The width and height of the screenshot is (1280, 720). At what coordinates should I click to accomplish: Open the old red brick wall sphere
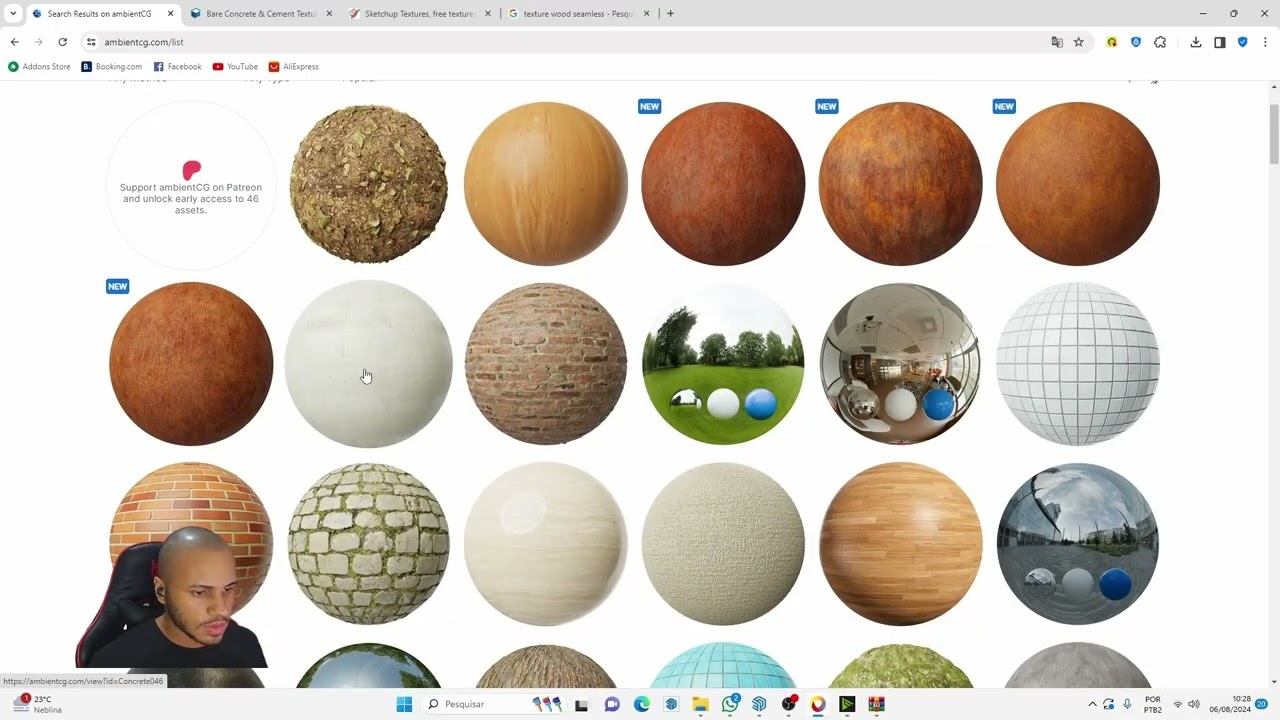546,364
